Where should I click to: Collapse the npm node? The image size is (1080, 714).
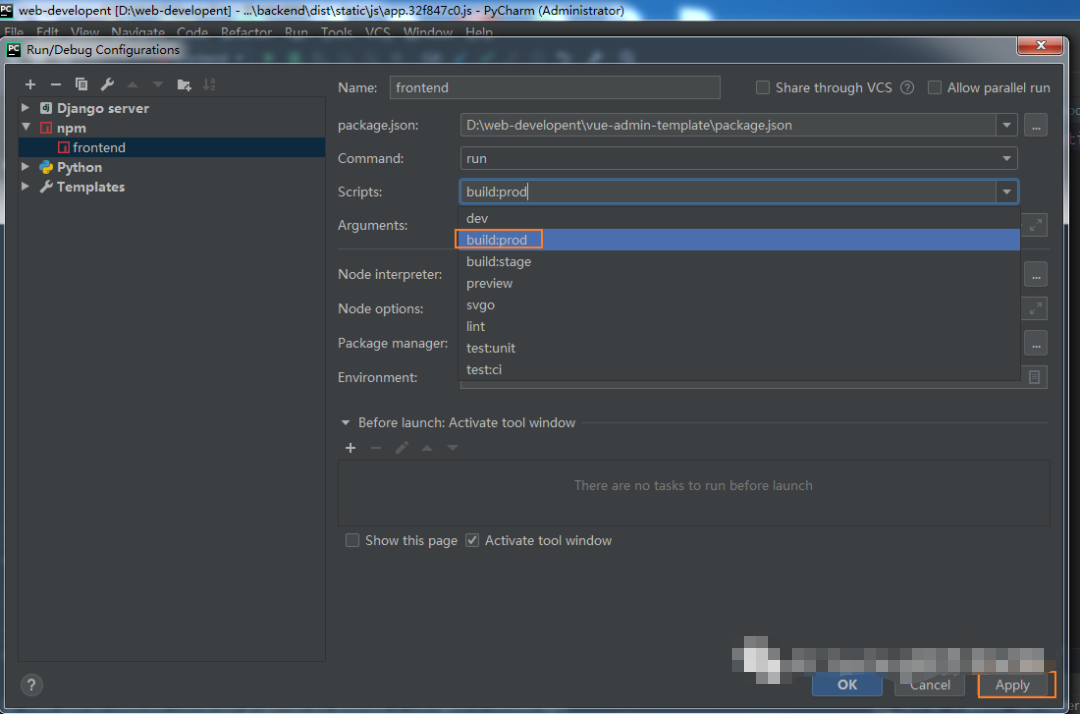coord(25,127)
